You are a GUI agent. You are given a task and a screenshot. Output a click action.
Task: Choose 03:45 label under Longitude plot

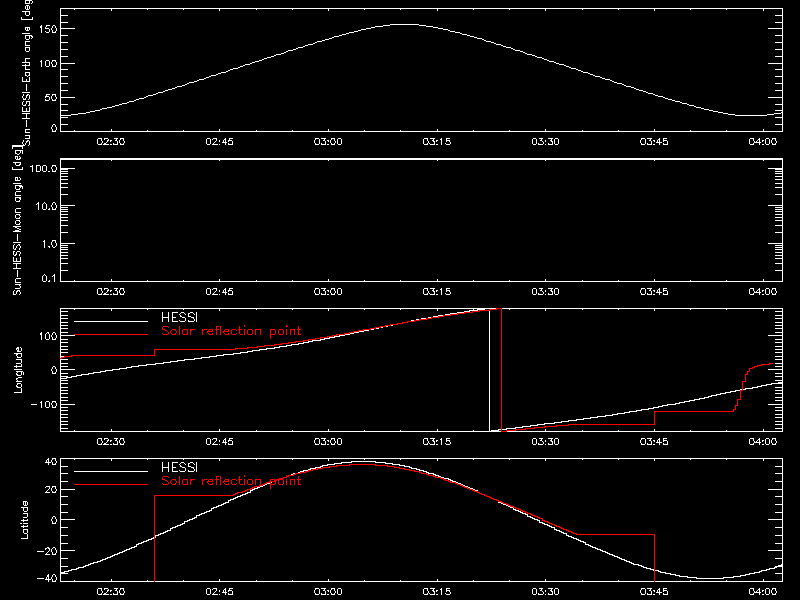(654, 441)
